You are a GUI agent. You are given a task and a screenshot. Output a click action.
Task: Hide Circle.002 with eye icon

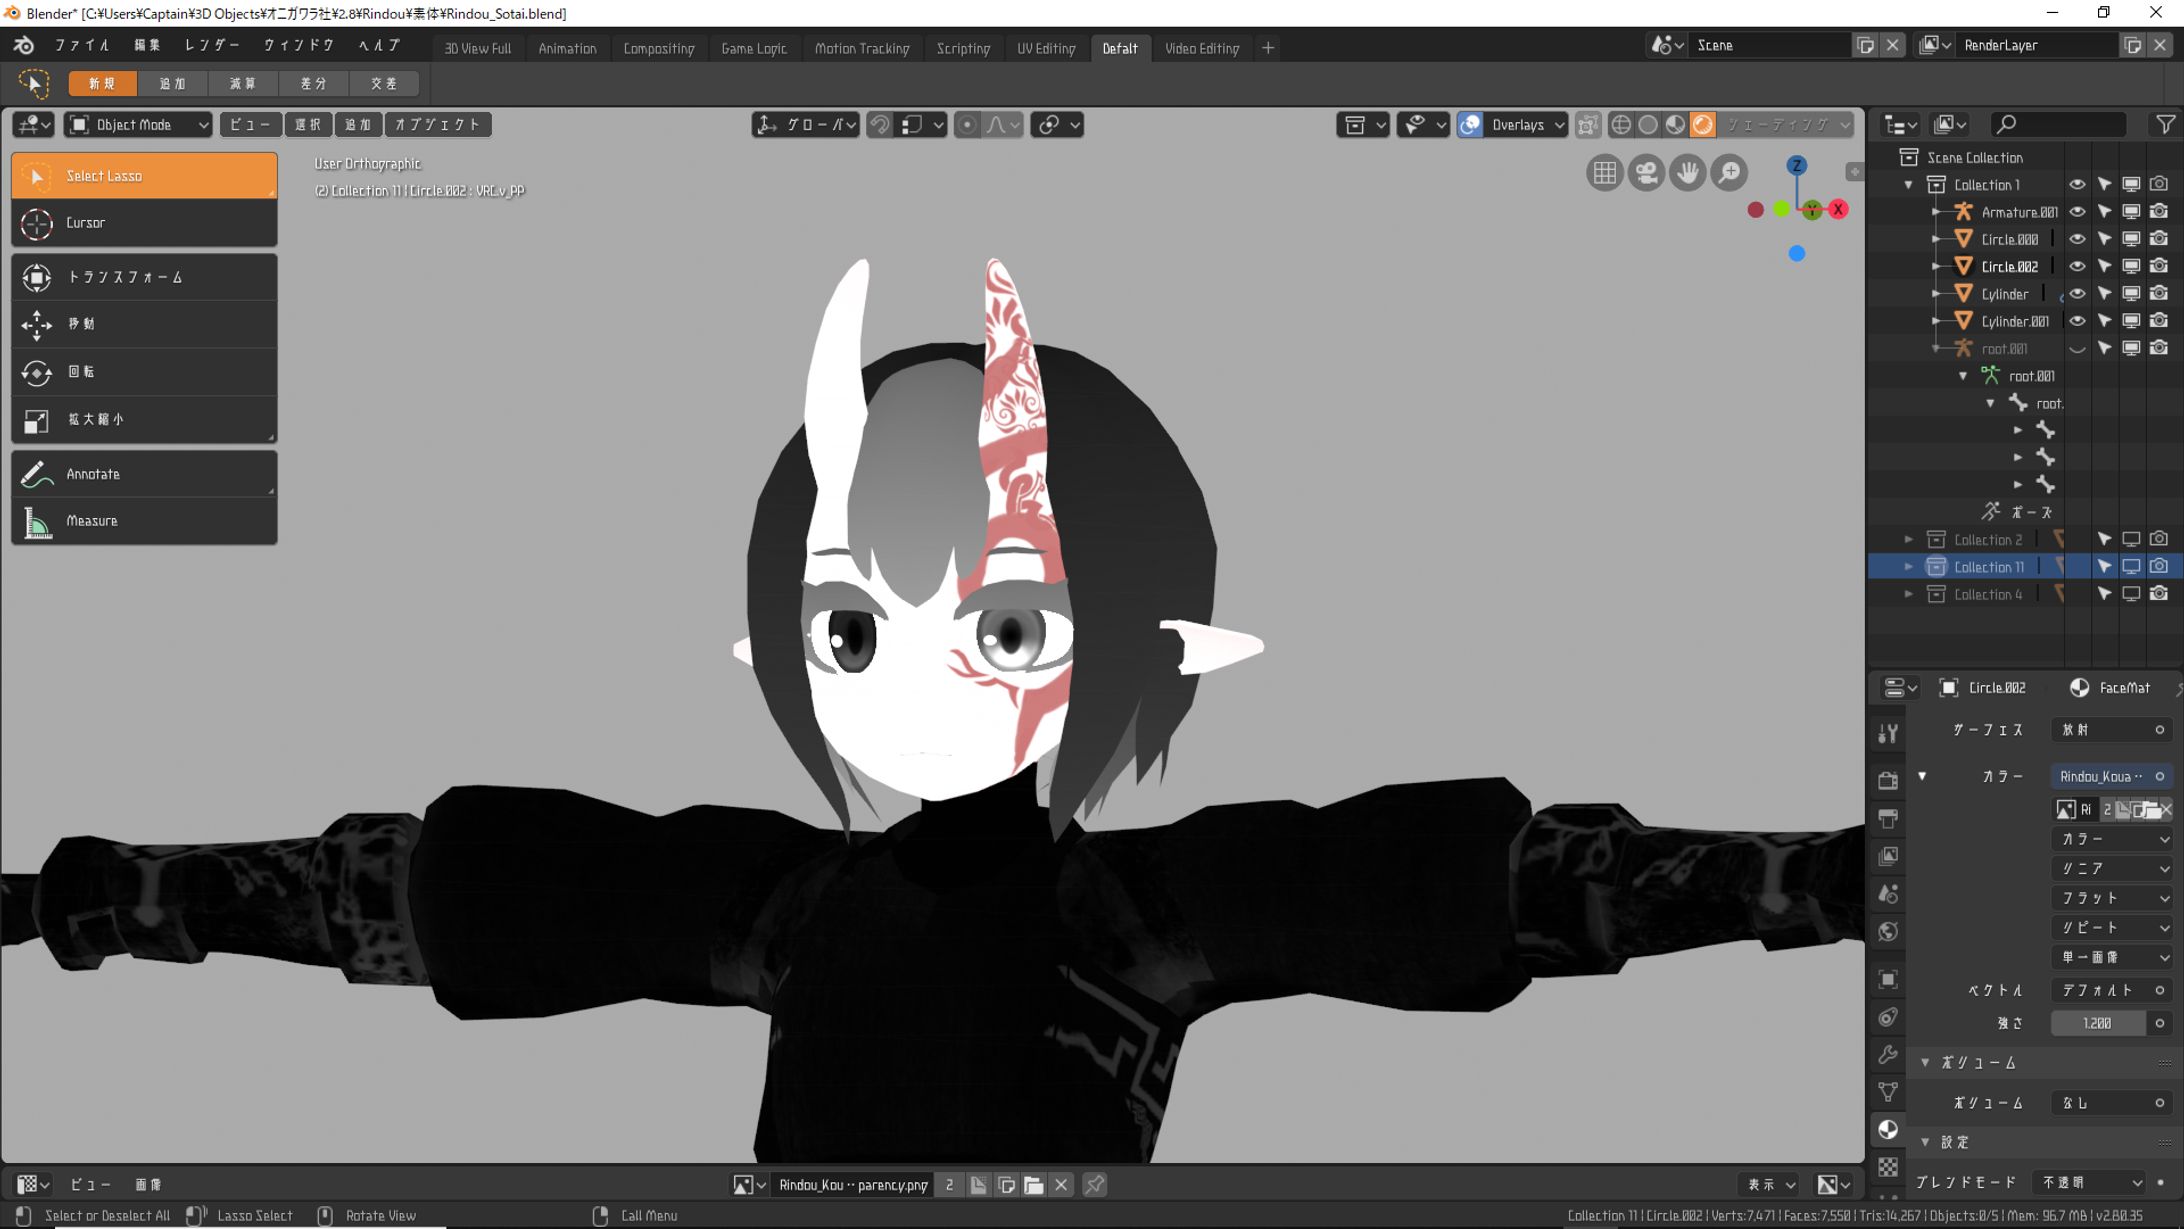(x=2077, y=266)
